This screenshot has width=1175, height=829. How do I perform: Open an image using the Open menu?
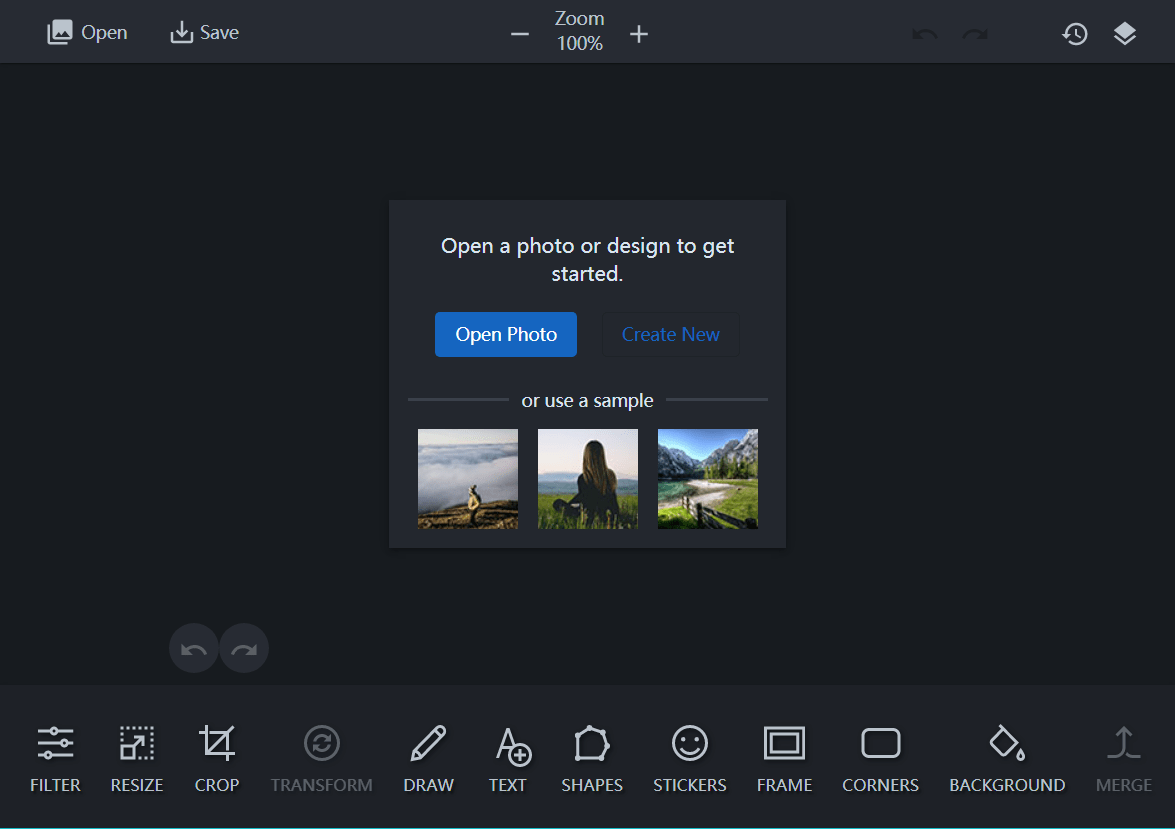coord(87,31)
